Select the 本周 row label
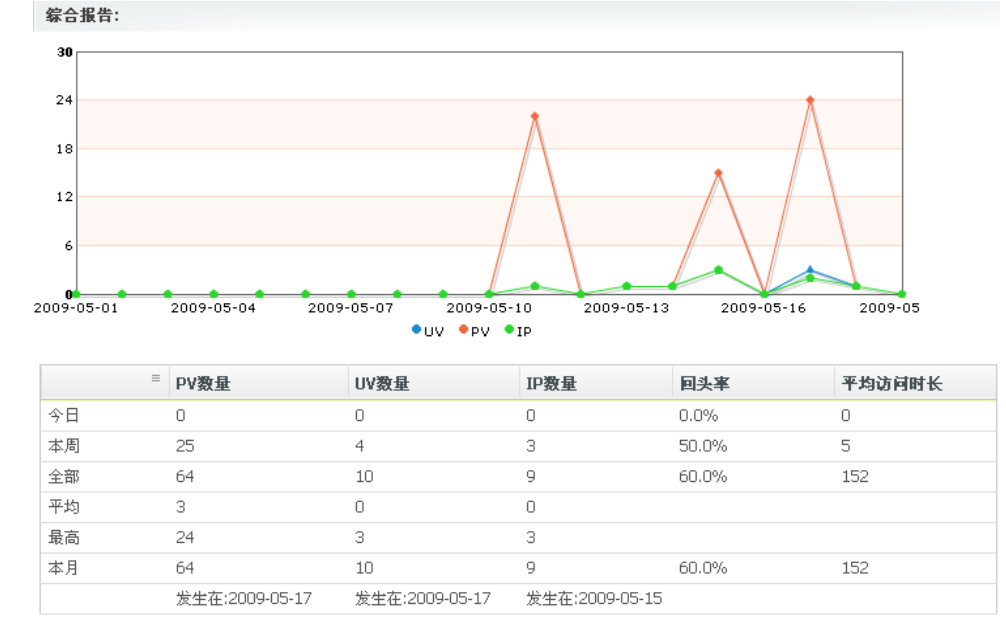 click(64, 446)
